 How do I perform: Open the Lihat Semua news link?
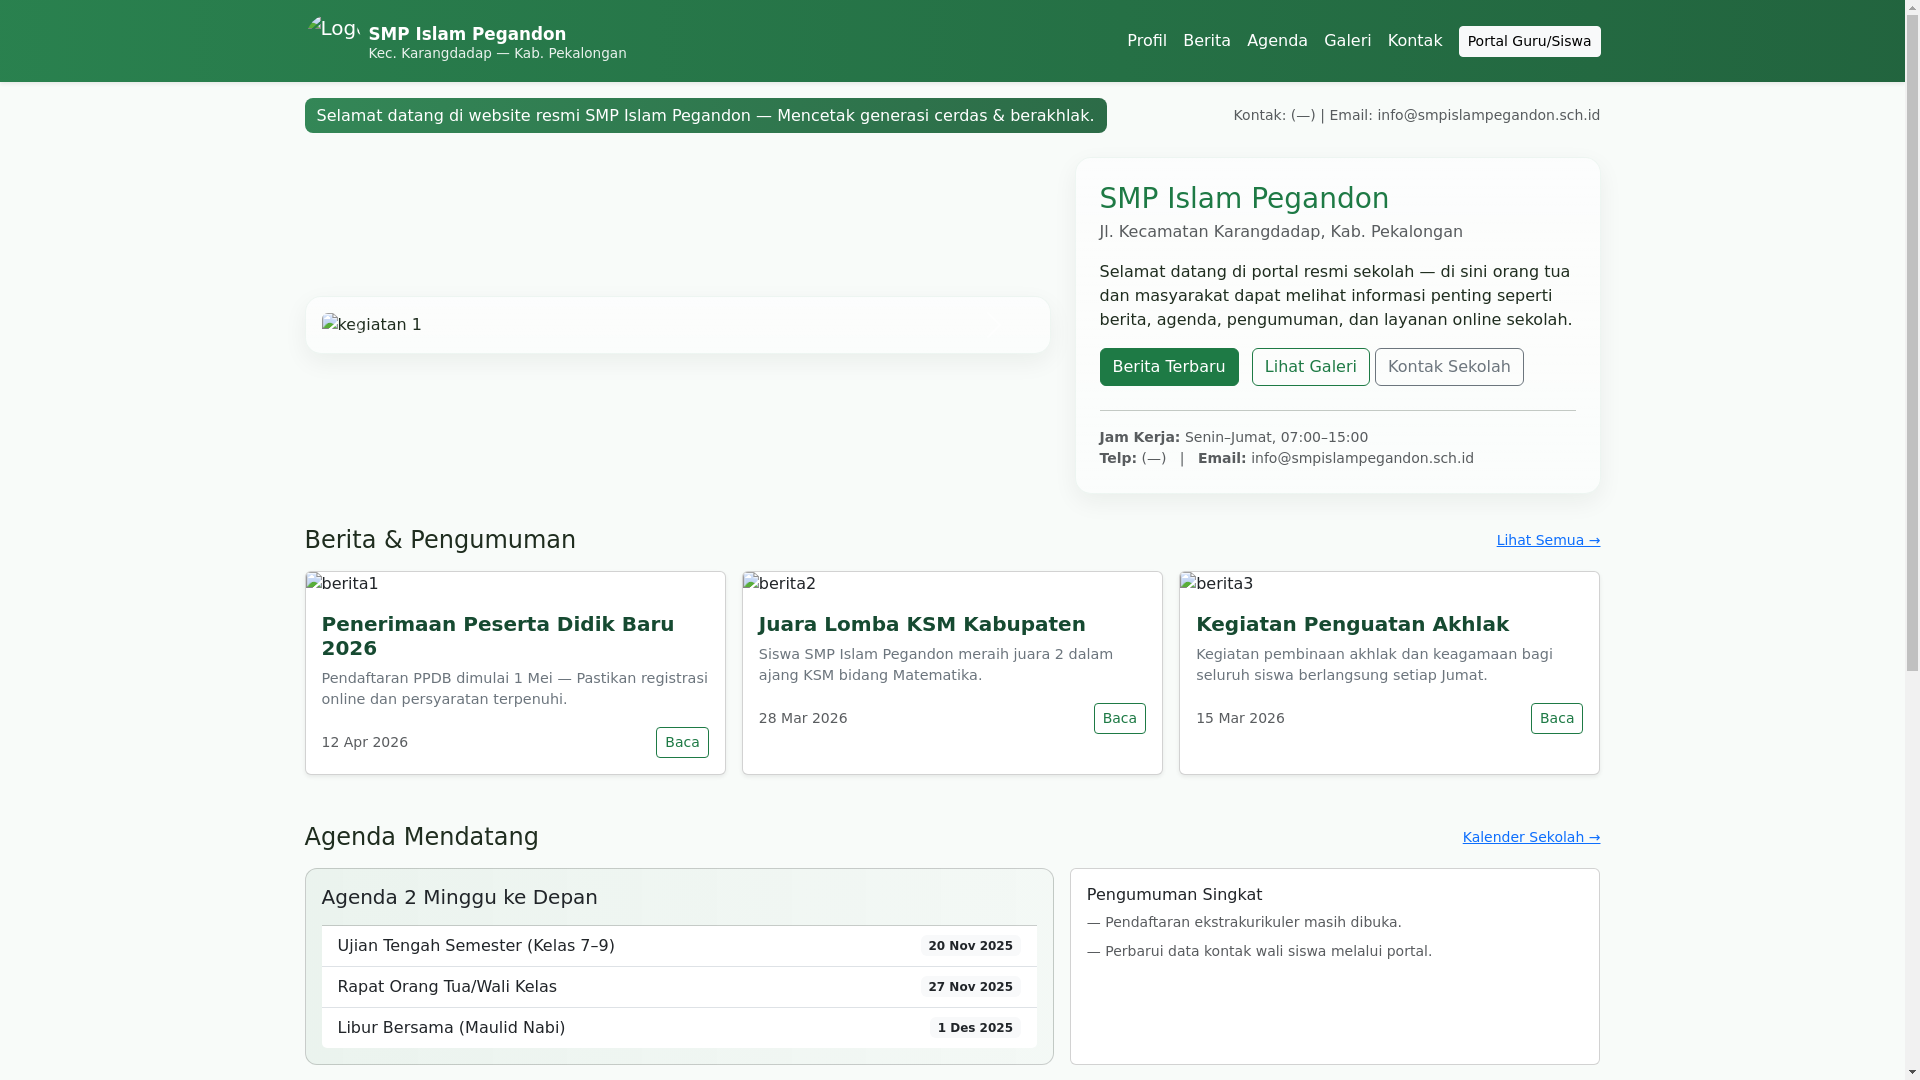click(x=1548, y=540)
